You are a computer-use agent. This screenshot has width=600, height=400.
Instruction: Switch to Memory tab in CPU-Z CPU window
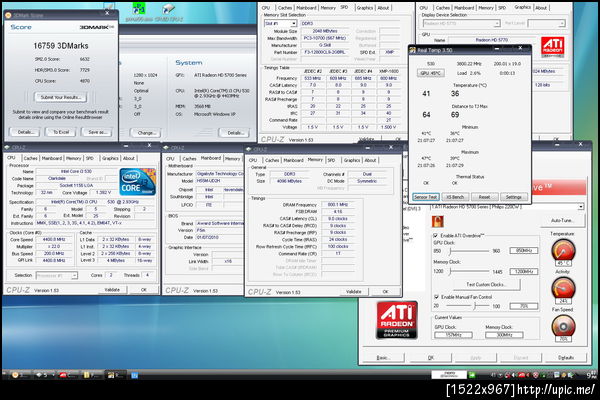tap(73, 158)
